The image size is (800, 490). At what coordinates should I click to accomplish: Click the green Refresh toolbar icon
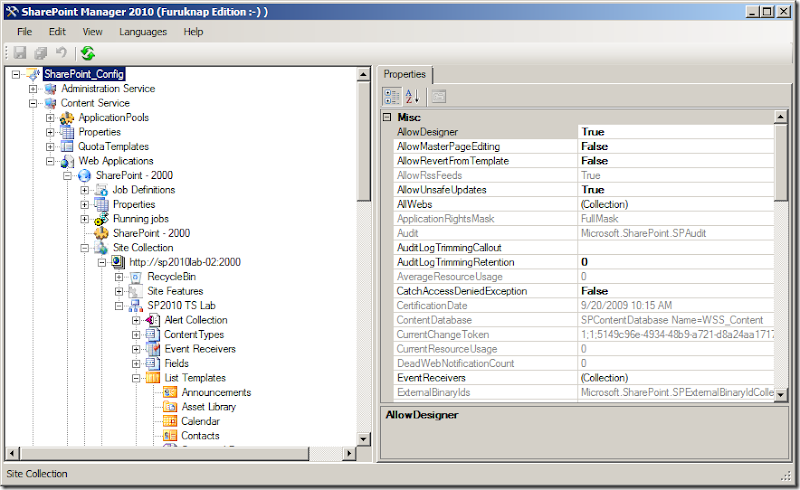(x=88, y=53)
